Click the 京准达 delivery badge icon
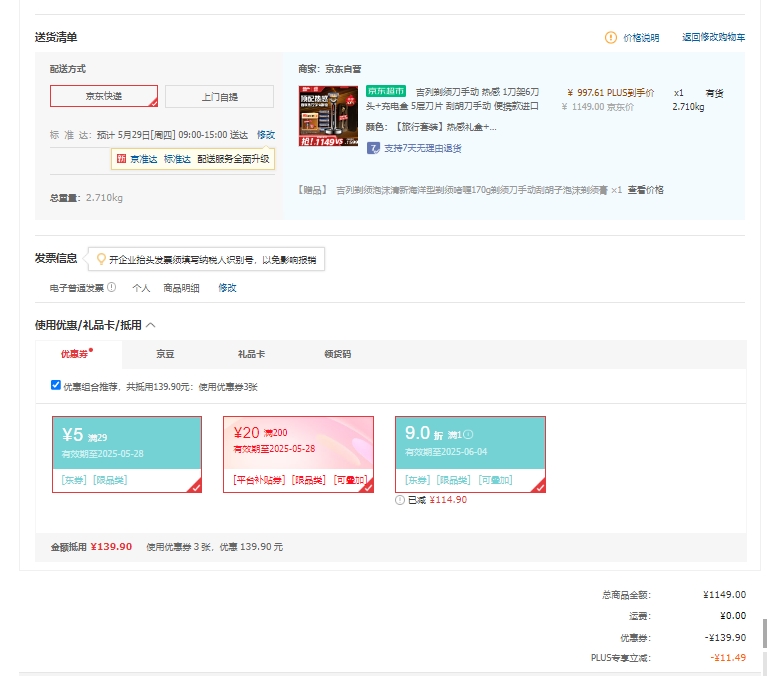This screenshot has height=676, width=767. [122, 159]
